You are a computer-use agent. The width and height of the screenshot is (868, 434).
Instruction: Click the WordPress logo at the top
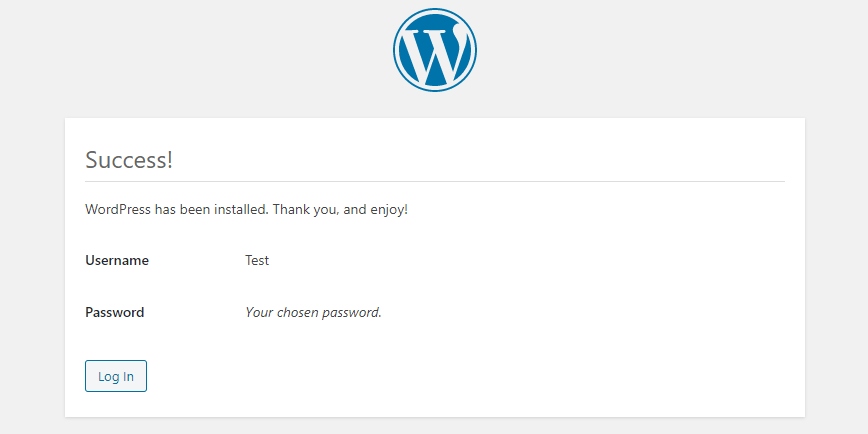435,50
